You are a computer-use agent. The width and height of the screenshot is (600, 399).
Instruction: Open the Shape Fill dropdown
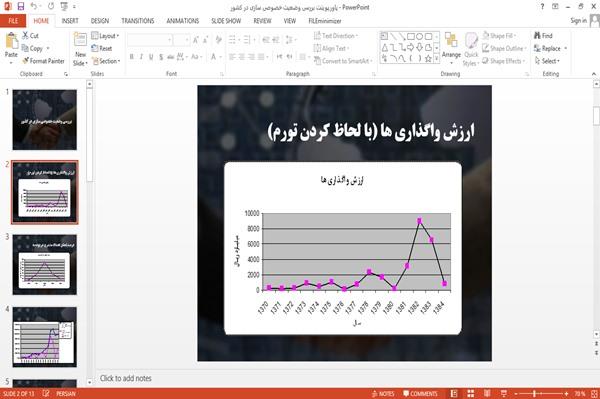[499, 36]
